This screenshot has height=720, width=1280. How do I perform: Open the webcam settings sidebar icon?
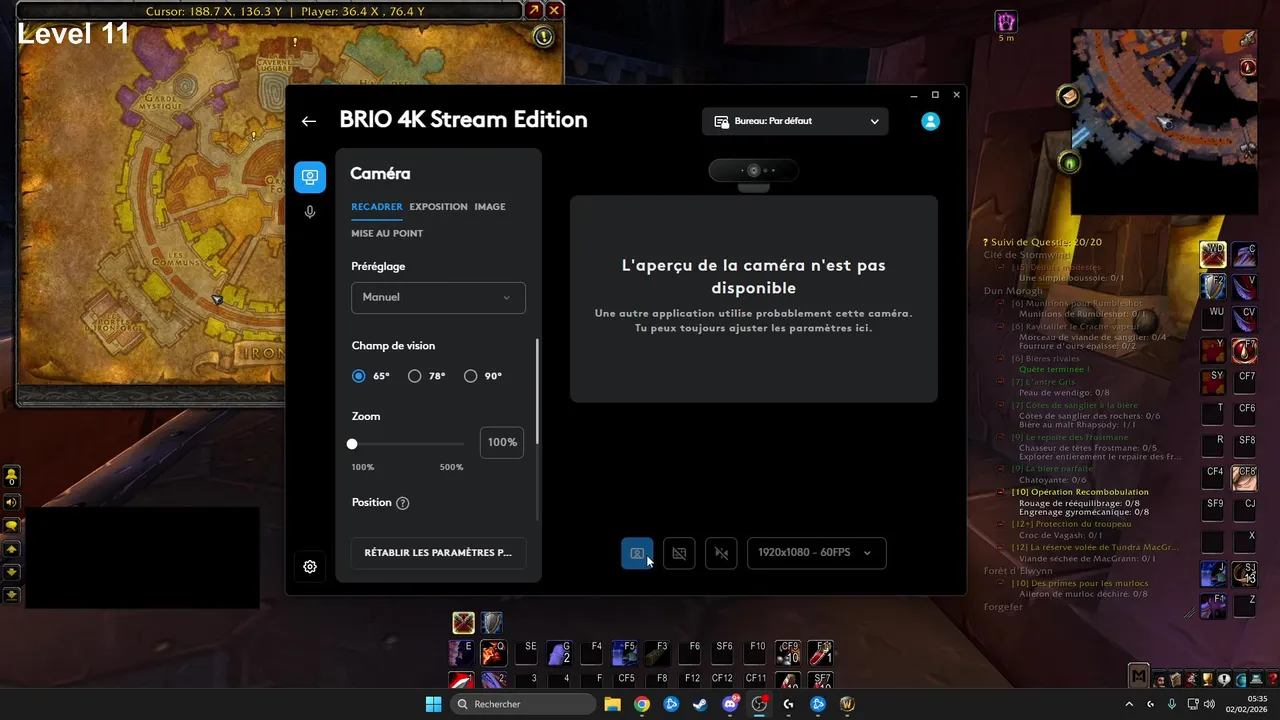click(x=310, y=177)
